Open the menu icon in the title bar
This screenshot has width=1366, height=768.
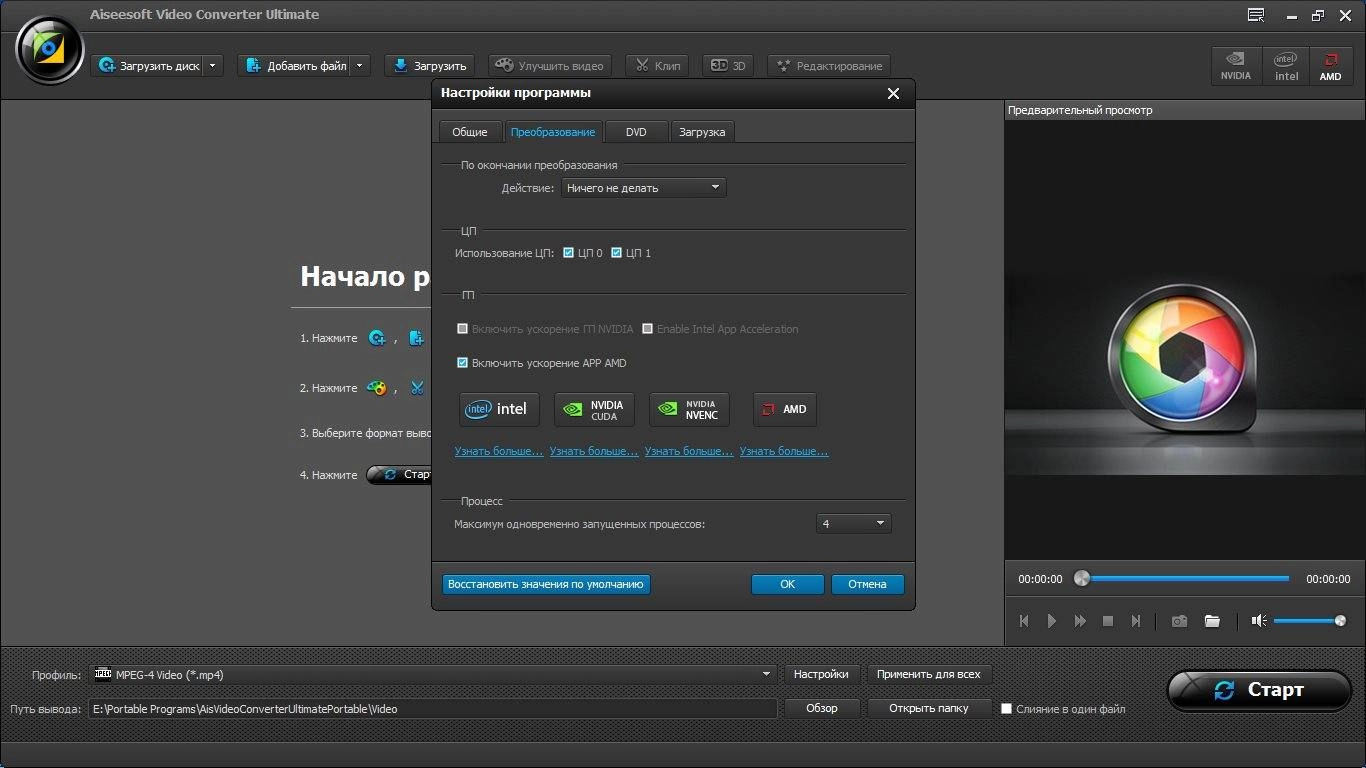point(1256,15)
